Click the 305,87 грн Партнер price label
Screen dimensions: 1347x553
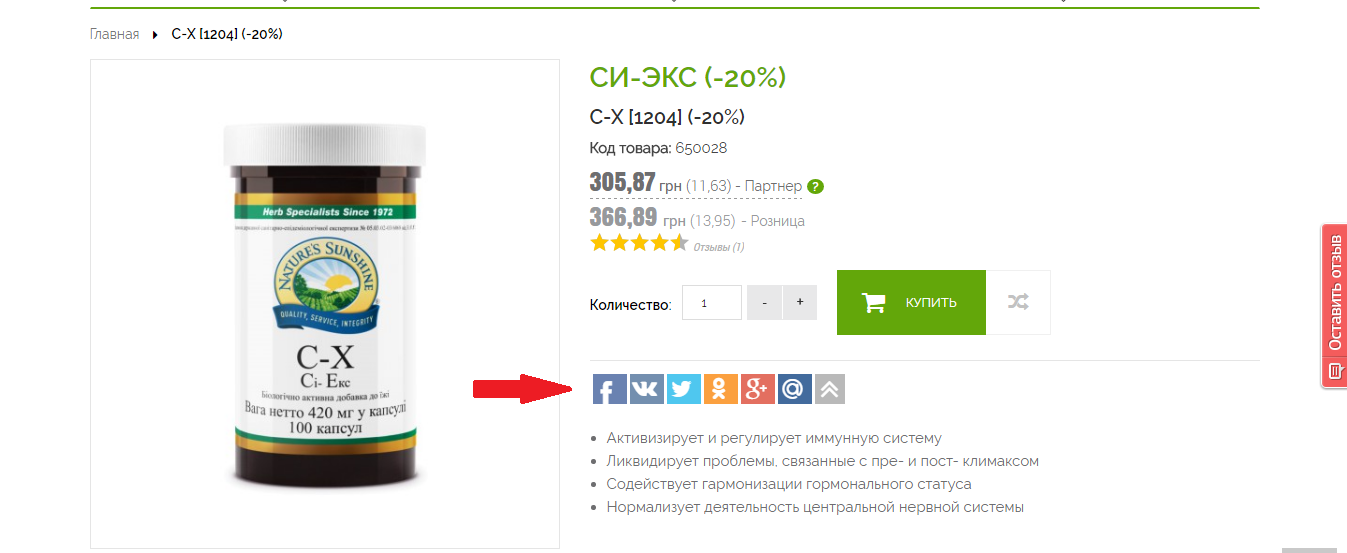(696, 184)
